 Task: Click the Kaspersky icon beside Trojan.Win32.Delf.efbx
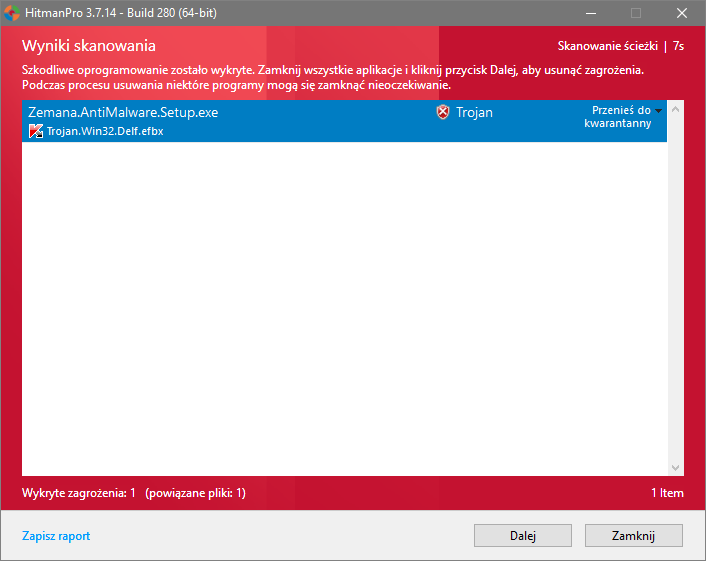click(36, 131)
